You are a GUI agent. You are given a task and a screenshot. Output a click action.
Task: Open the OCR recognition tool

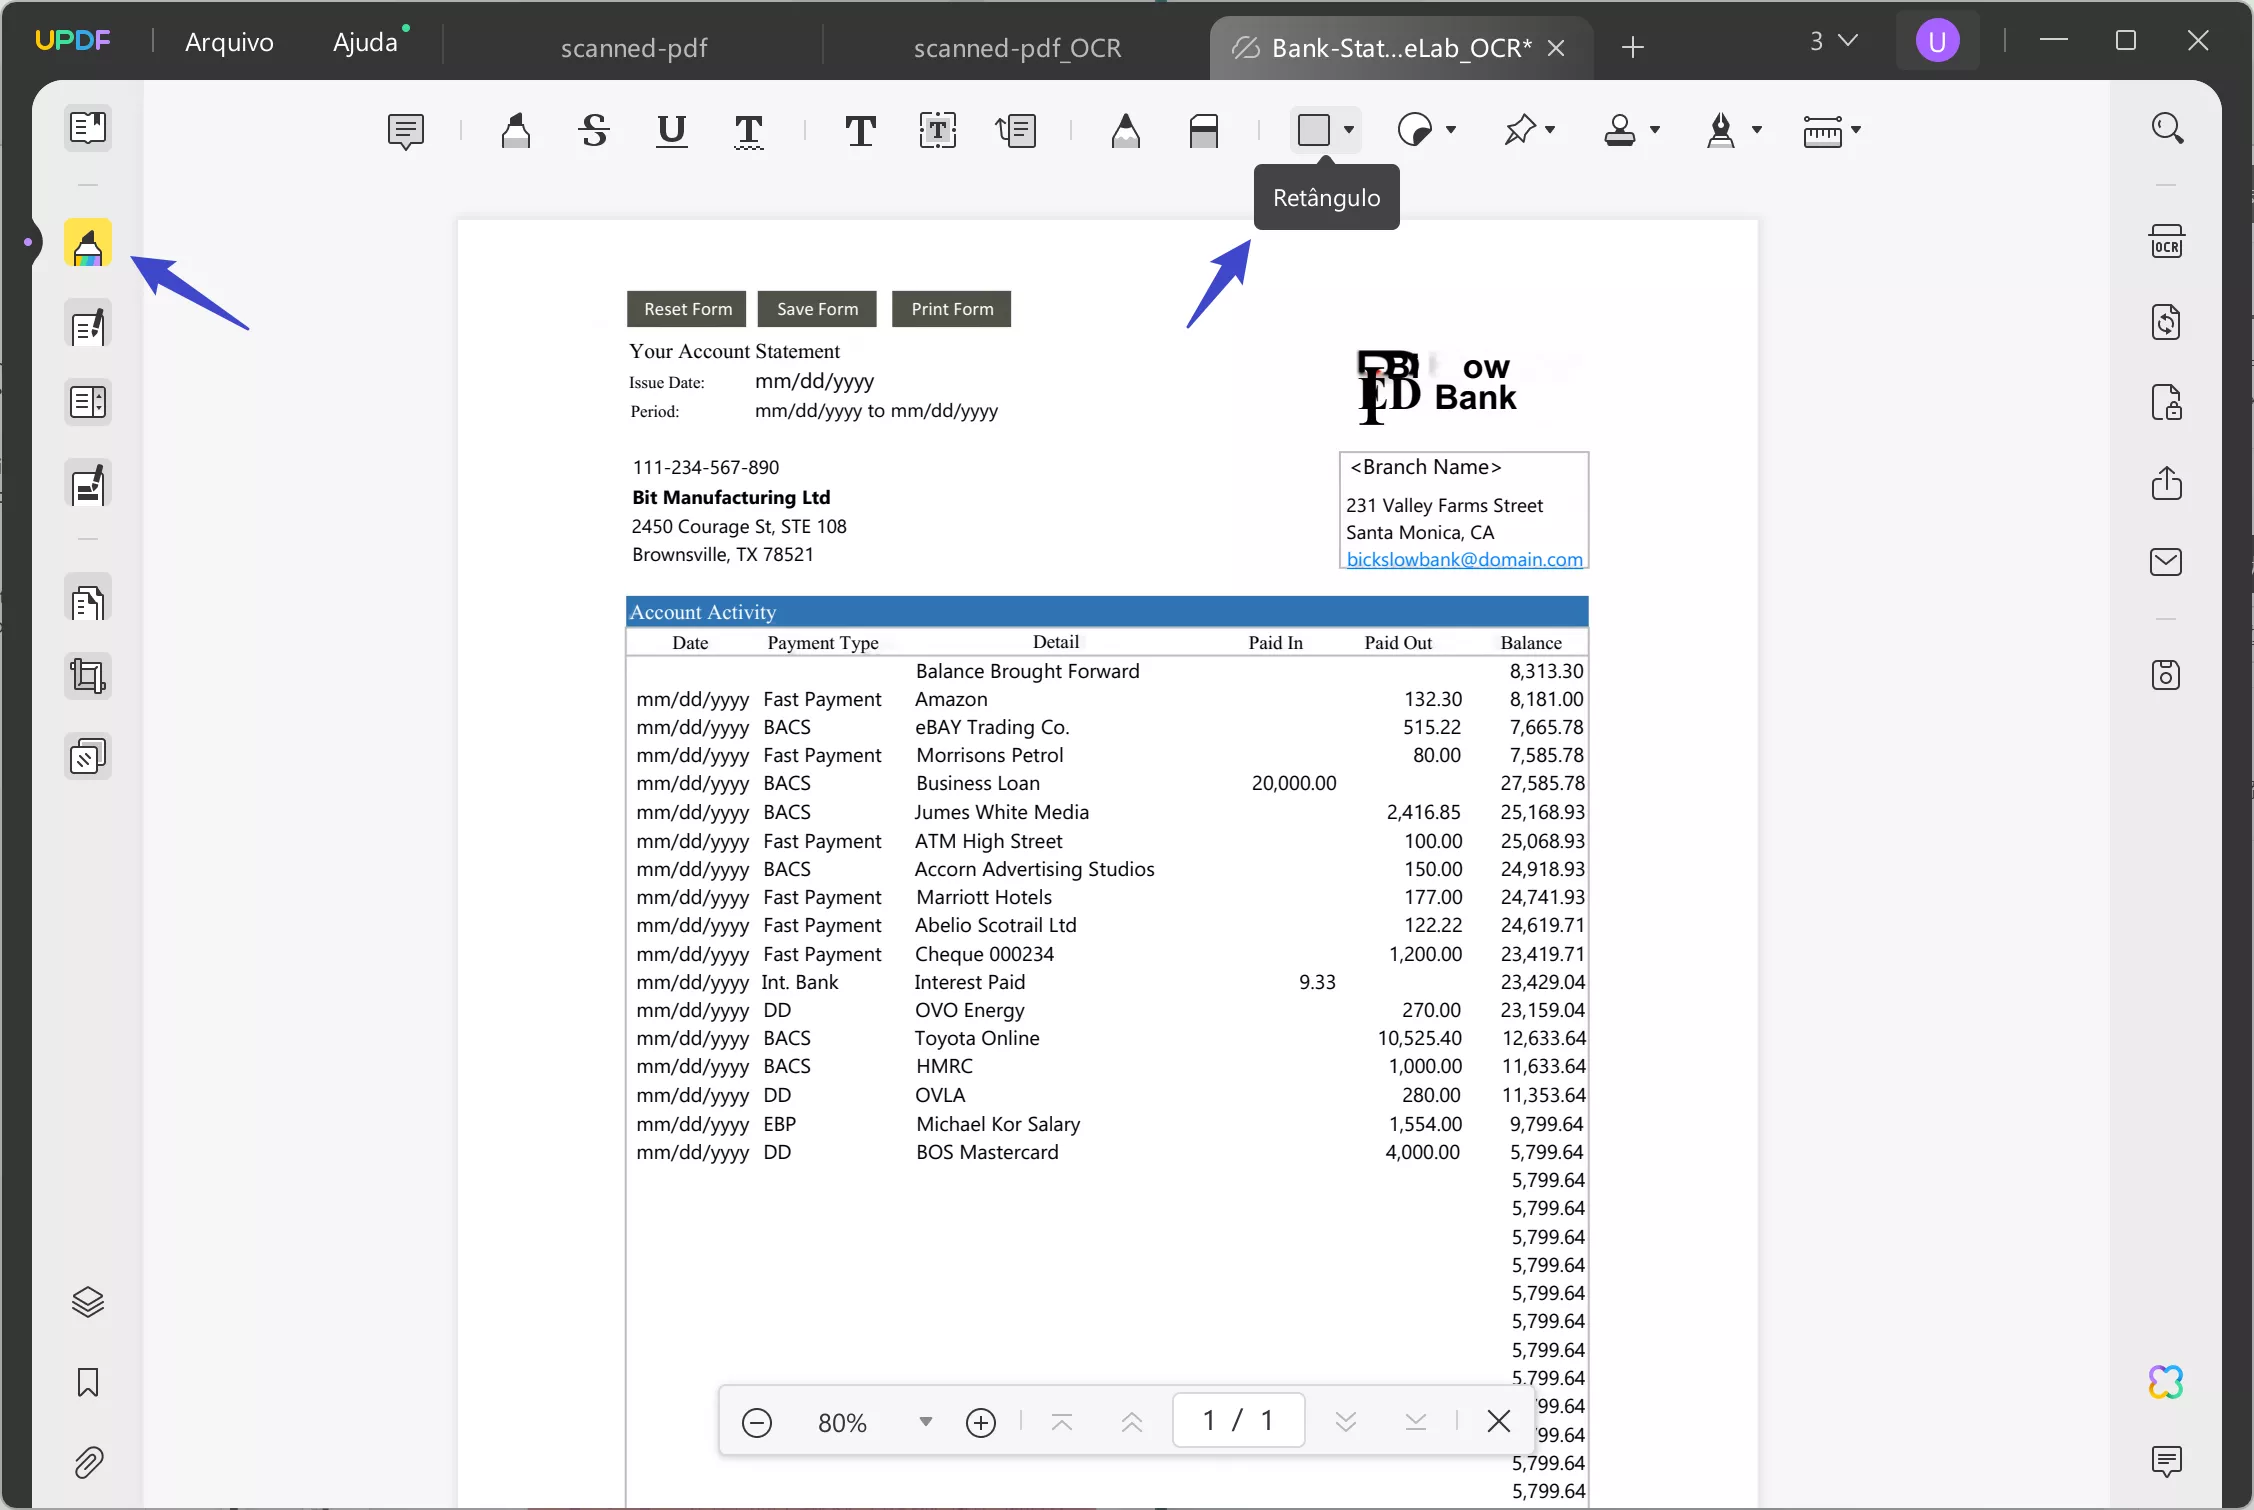point(2166,243)
